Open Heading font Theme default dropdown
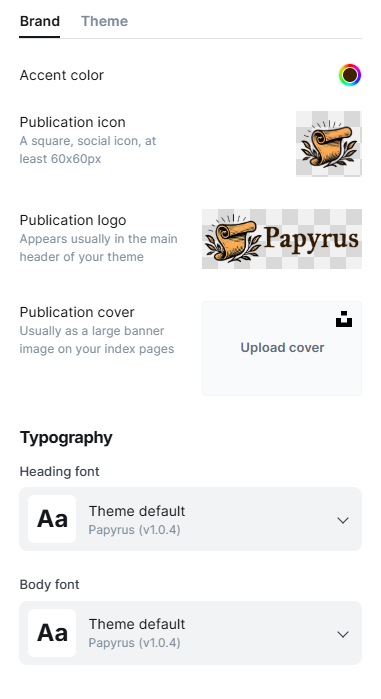Image resolution: width=381 pixels, height=699 pixels. pyautogui.click(x=191, y=519)
